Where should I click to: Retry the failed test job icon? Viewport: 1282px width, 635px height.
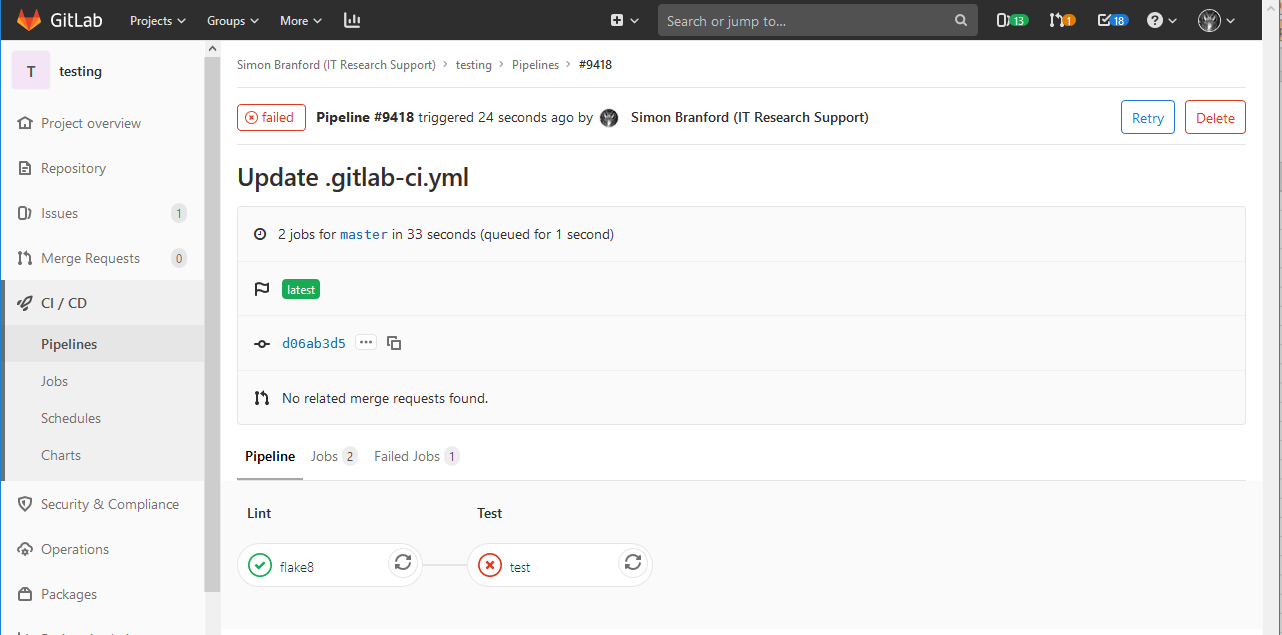coord(632,563)
